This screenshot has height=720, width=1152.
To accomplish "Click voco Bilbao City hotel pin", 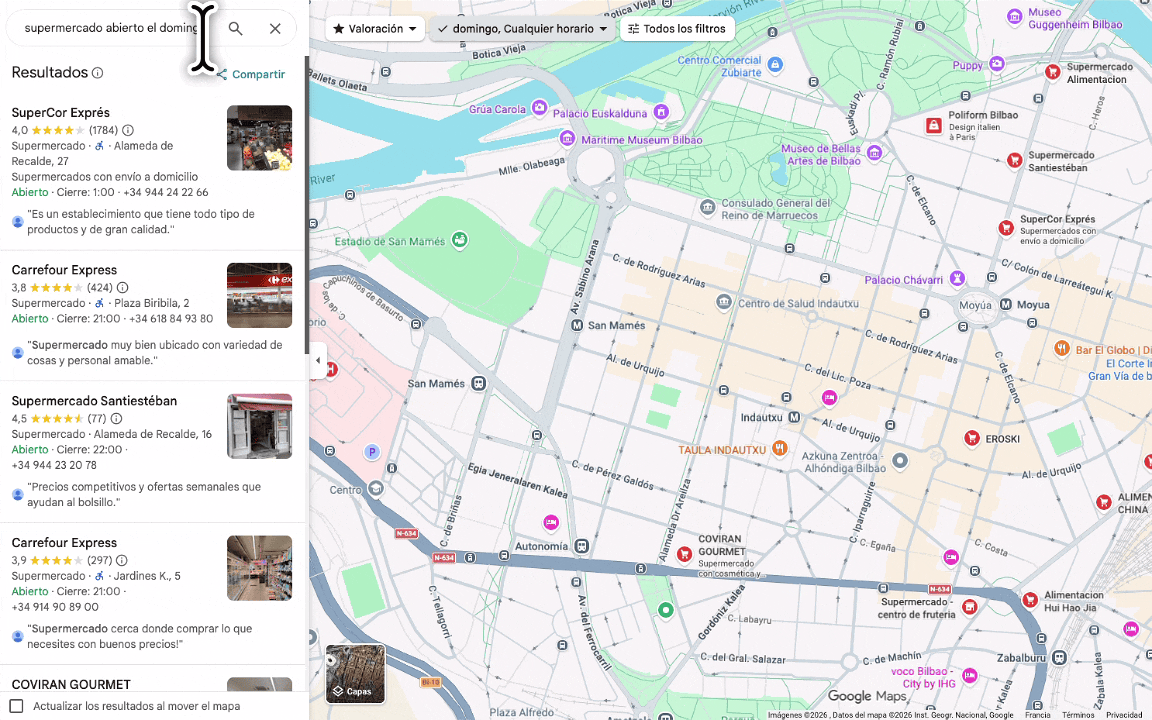I will pos(970,675).
